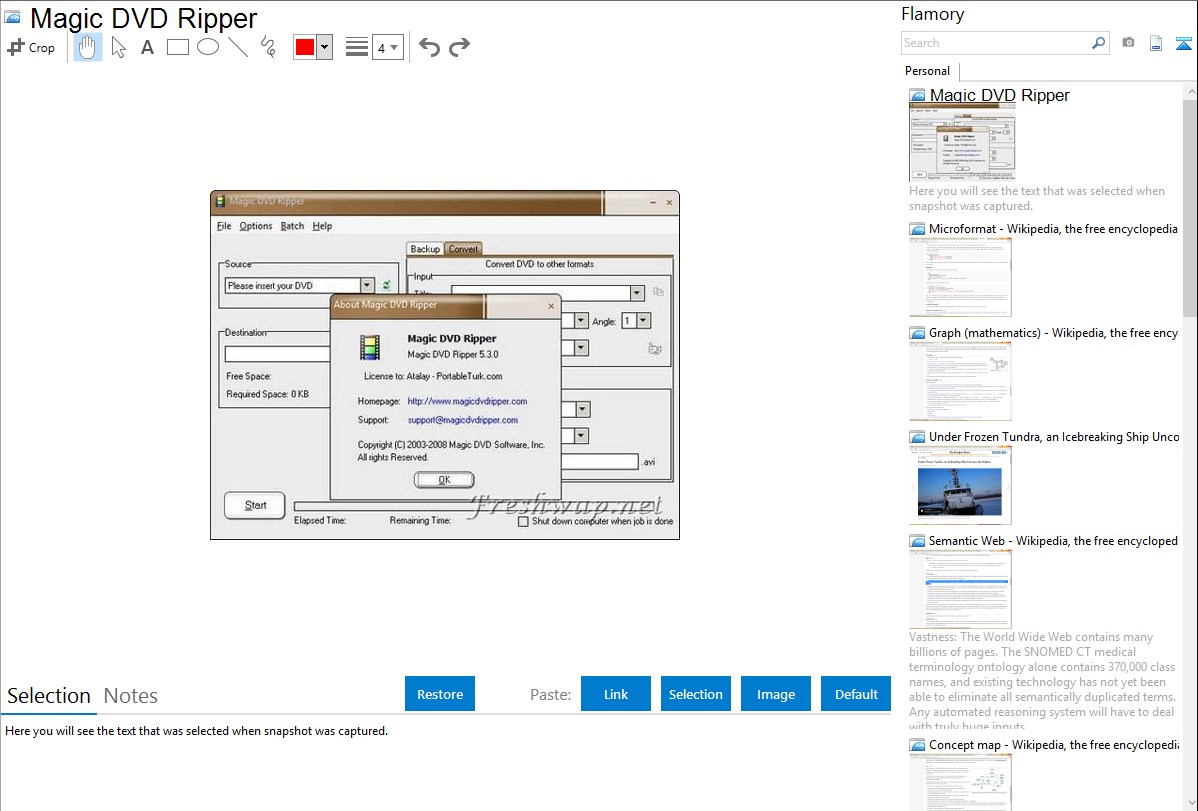Screen dimensions: 1198x811
Task: Click the Paste Image button
Action: tap(775, 694)
